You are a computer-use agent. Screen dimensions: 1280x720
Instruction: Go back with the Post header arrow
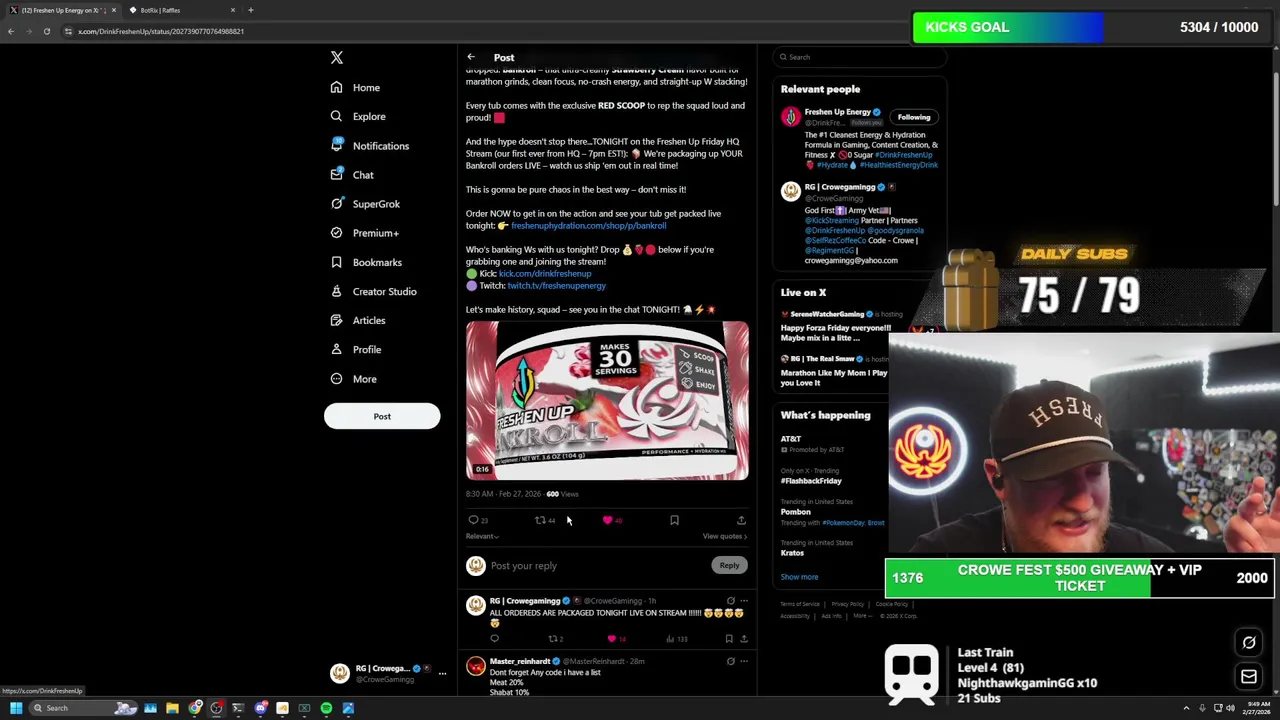[x=471, y=57]
